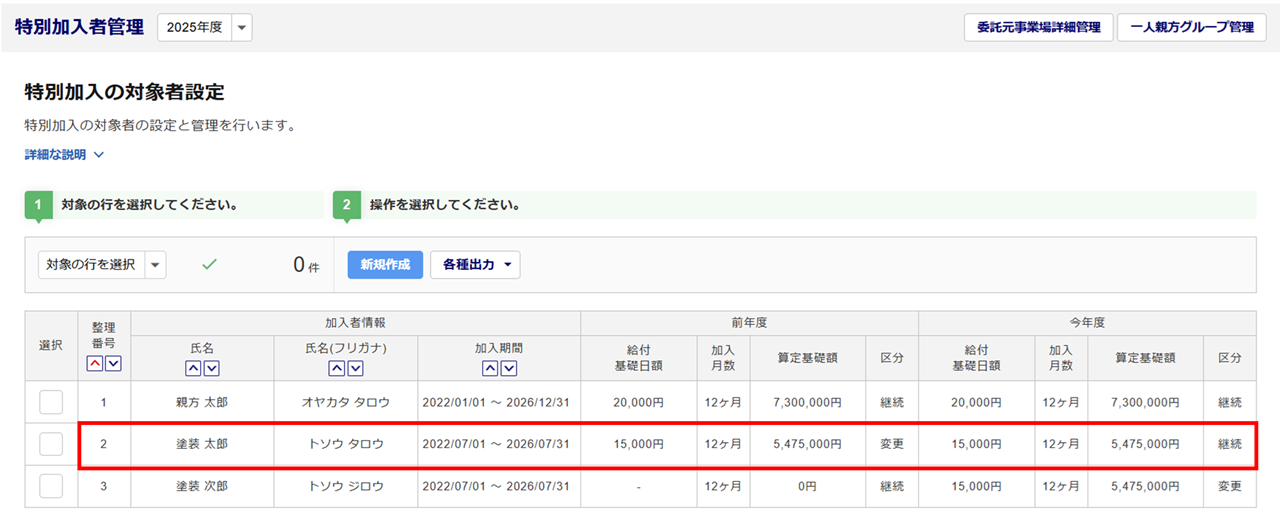
Task: Click the name cell 塗装 次郎
Action: (x=202, y=486)
